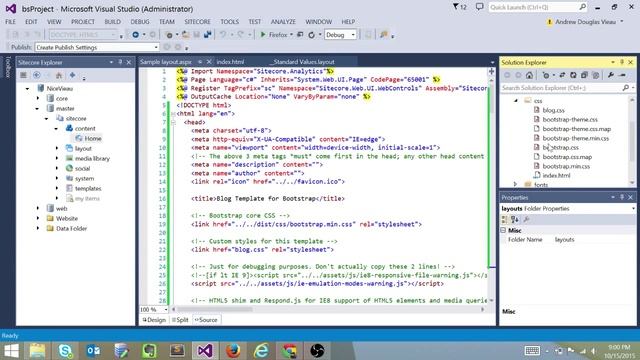Open the SITECORE menu

(x=197, y=22)
